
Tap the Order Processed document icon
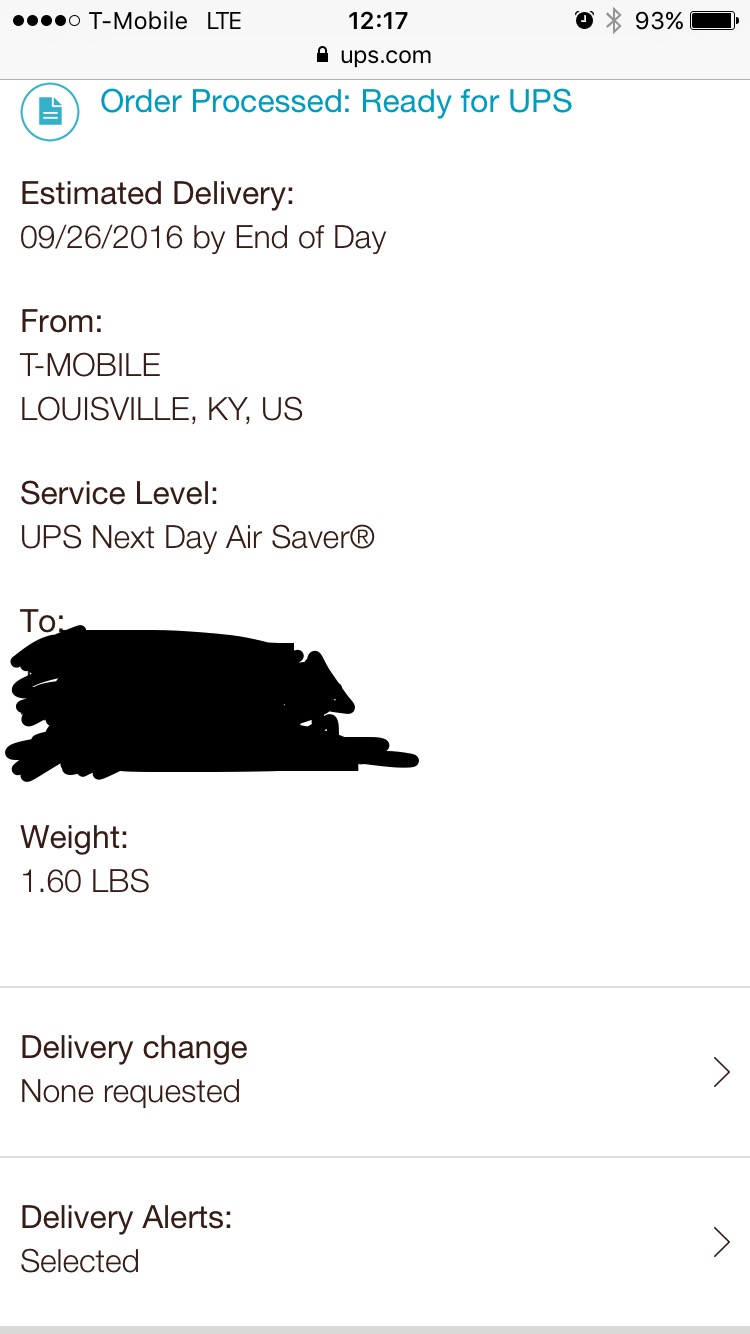(x=49, y=111)
